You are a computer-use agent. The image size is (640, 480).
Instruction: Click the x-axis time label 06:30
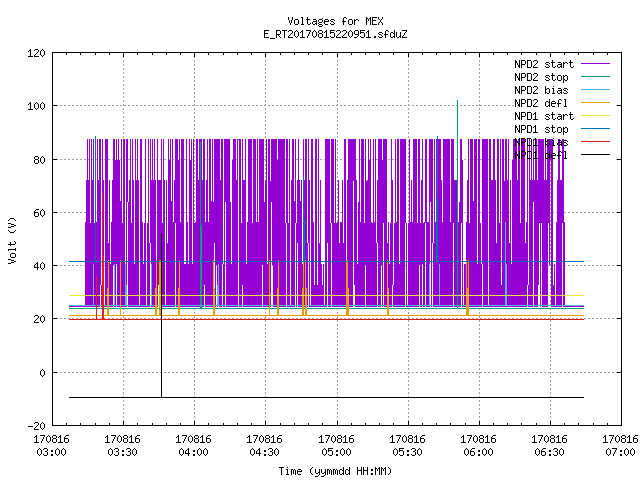click(x=549, y=453)
